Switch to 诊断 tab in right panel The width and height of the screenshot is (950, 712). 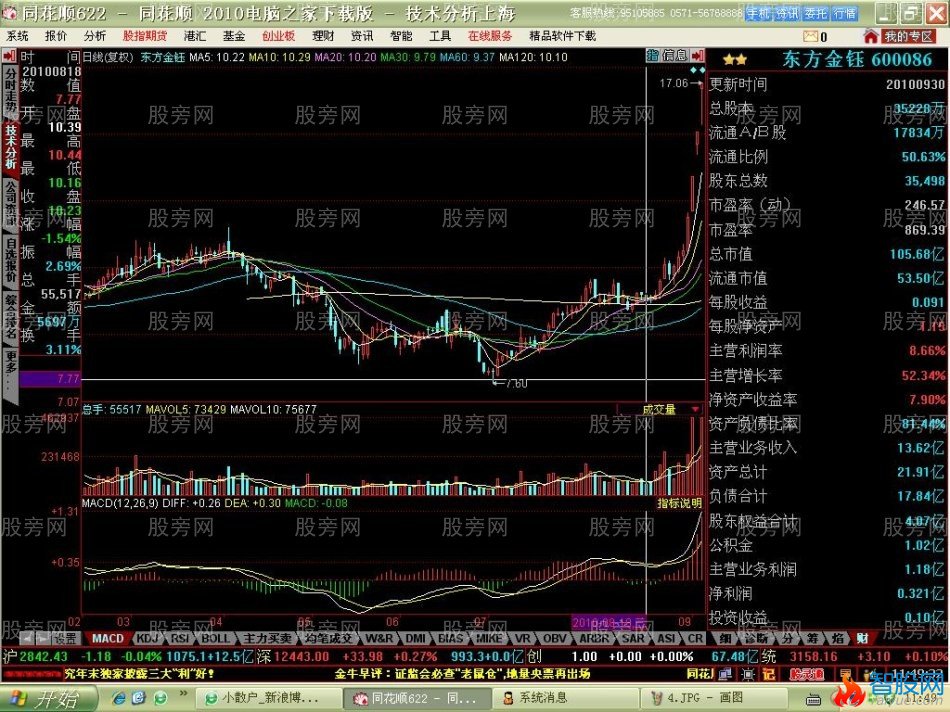755,638
